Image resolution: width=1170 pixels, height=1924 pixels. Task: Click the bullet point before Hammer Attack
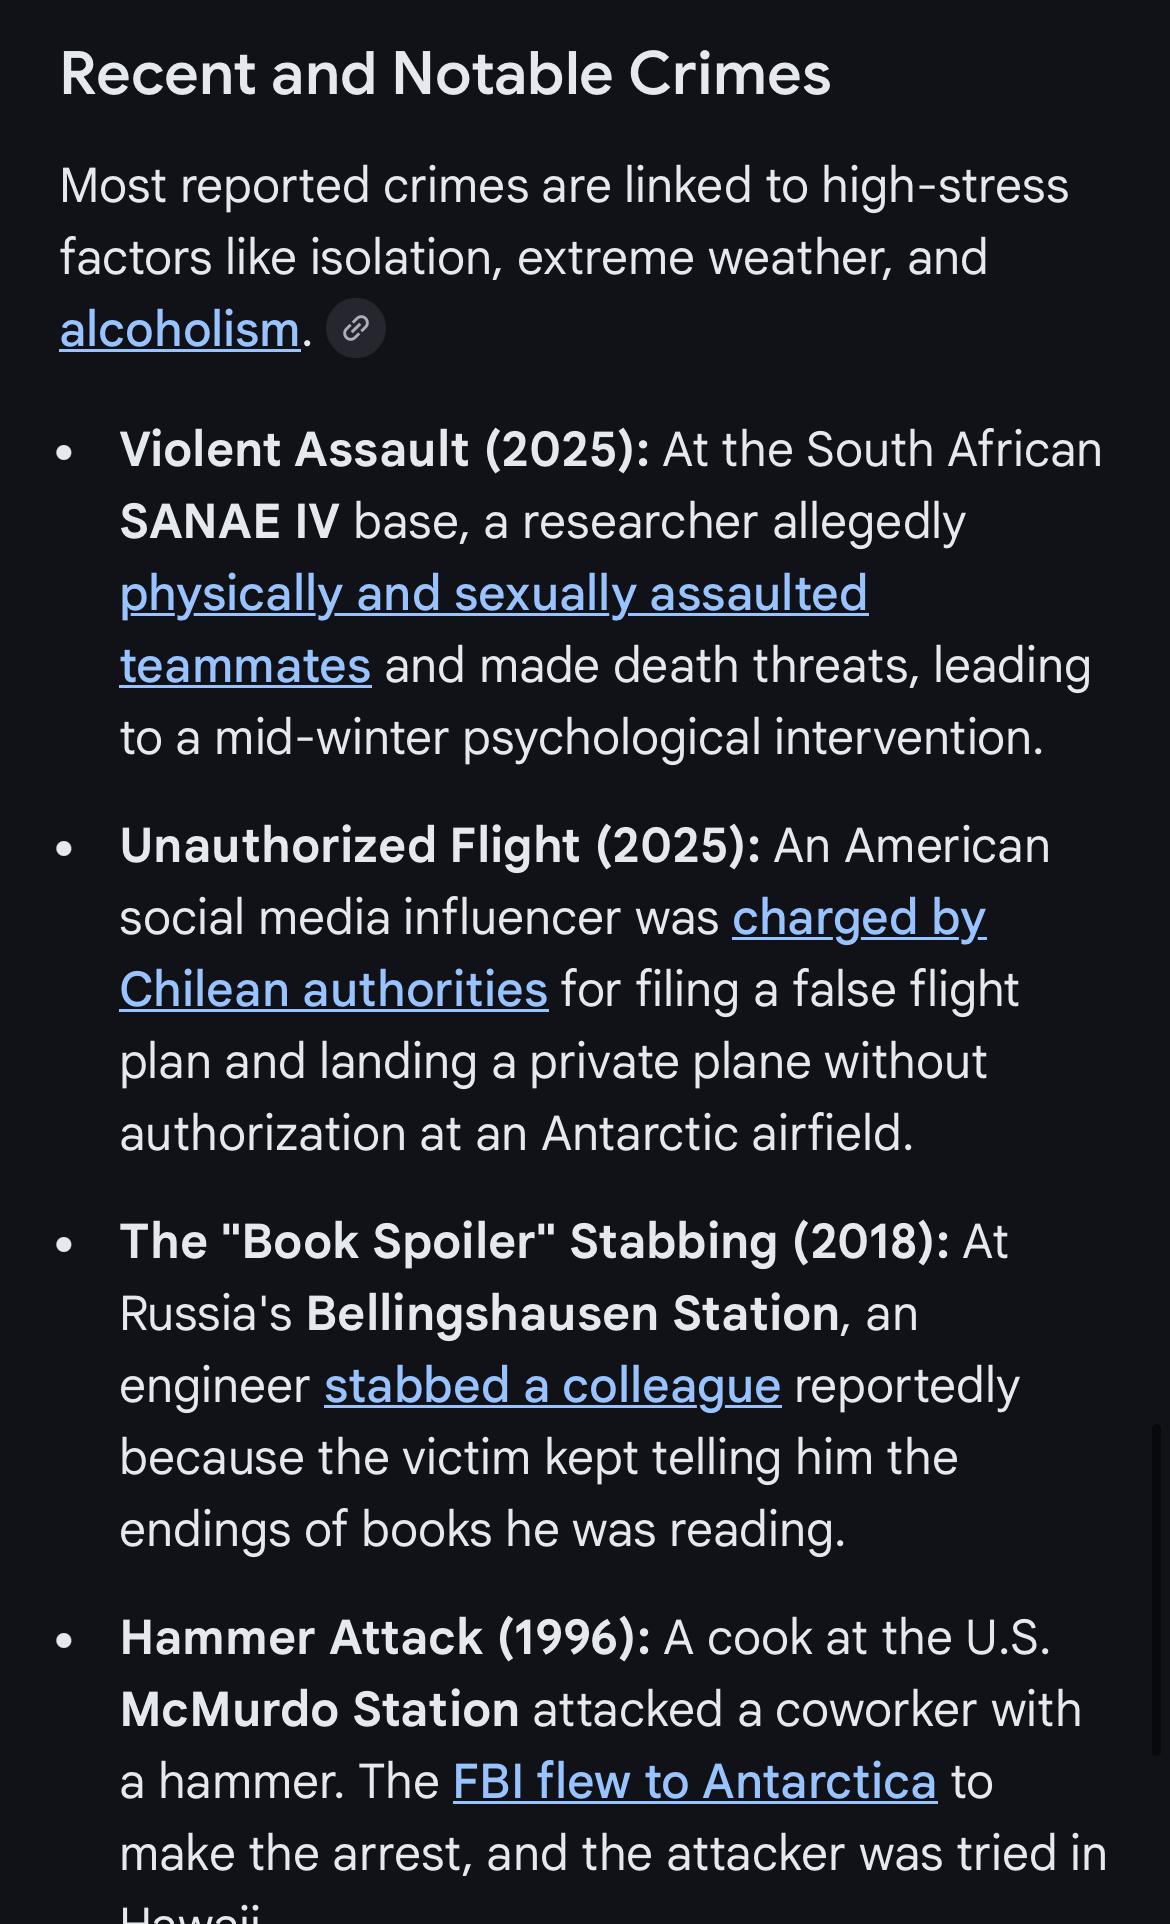click(66, 1640)
